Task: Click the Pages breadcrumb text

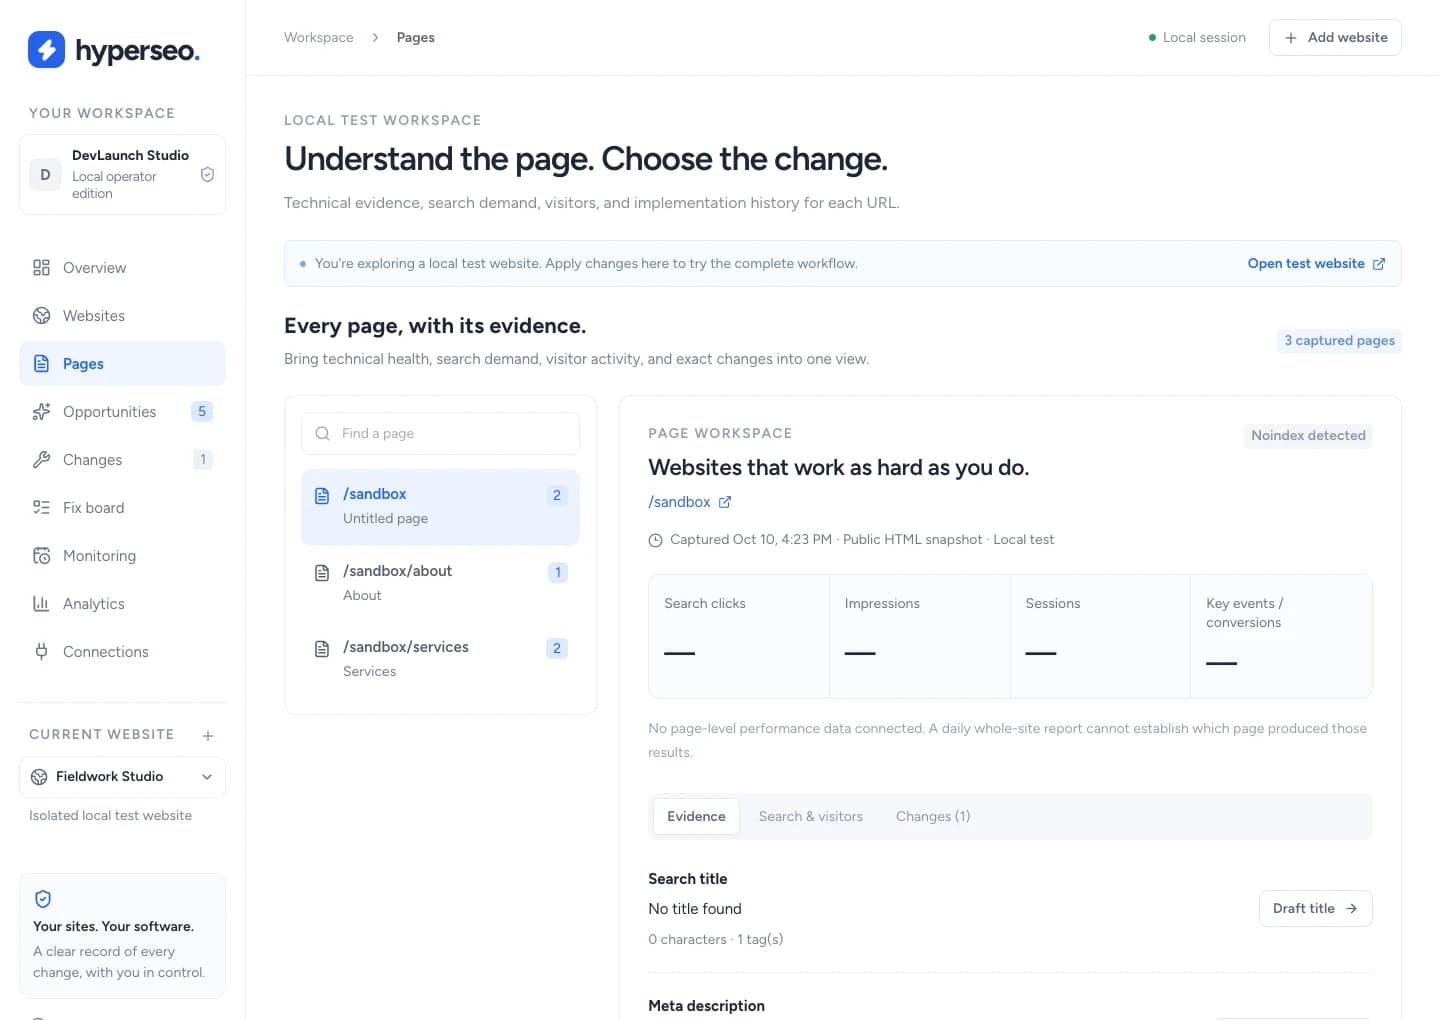Action: [415, 38]
